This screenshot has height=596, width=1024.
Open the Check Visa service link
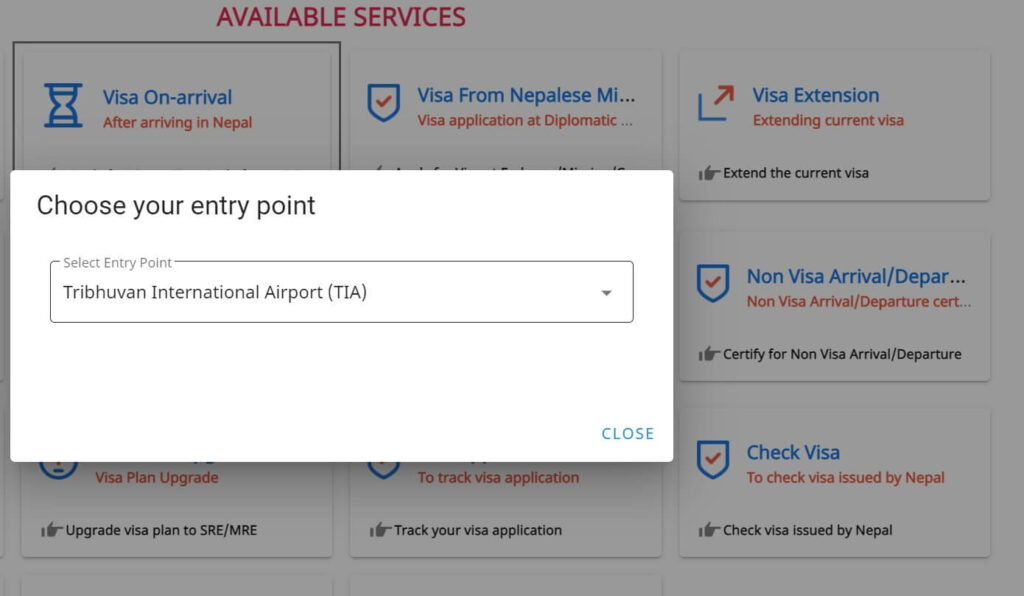[793, 452]
